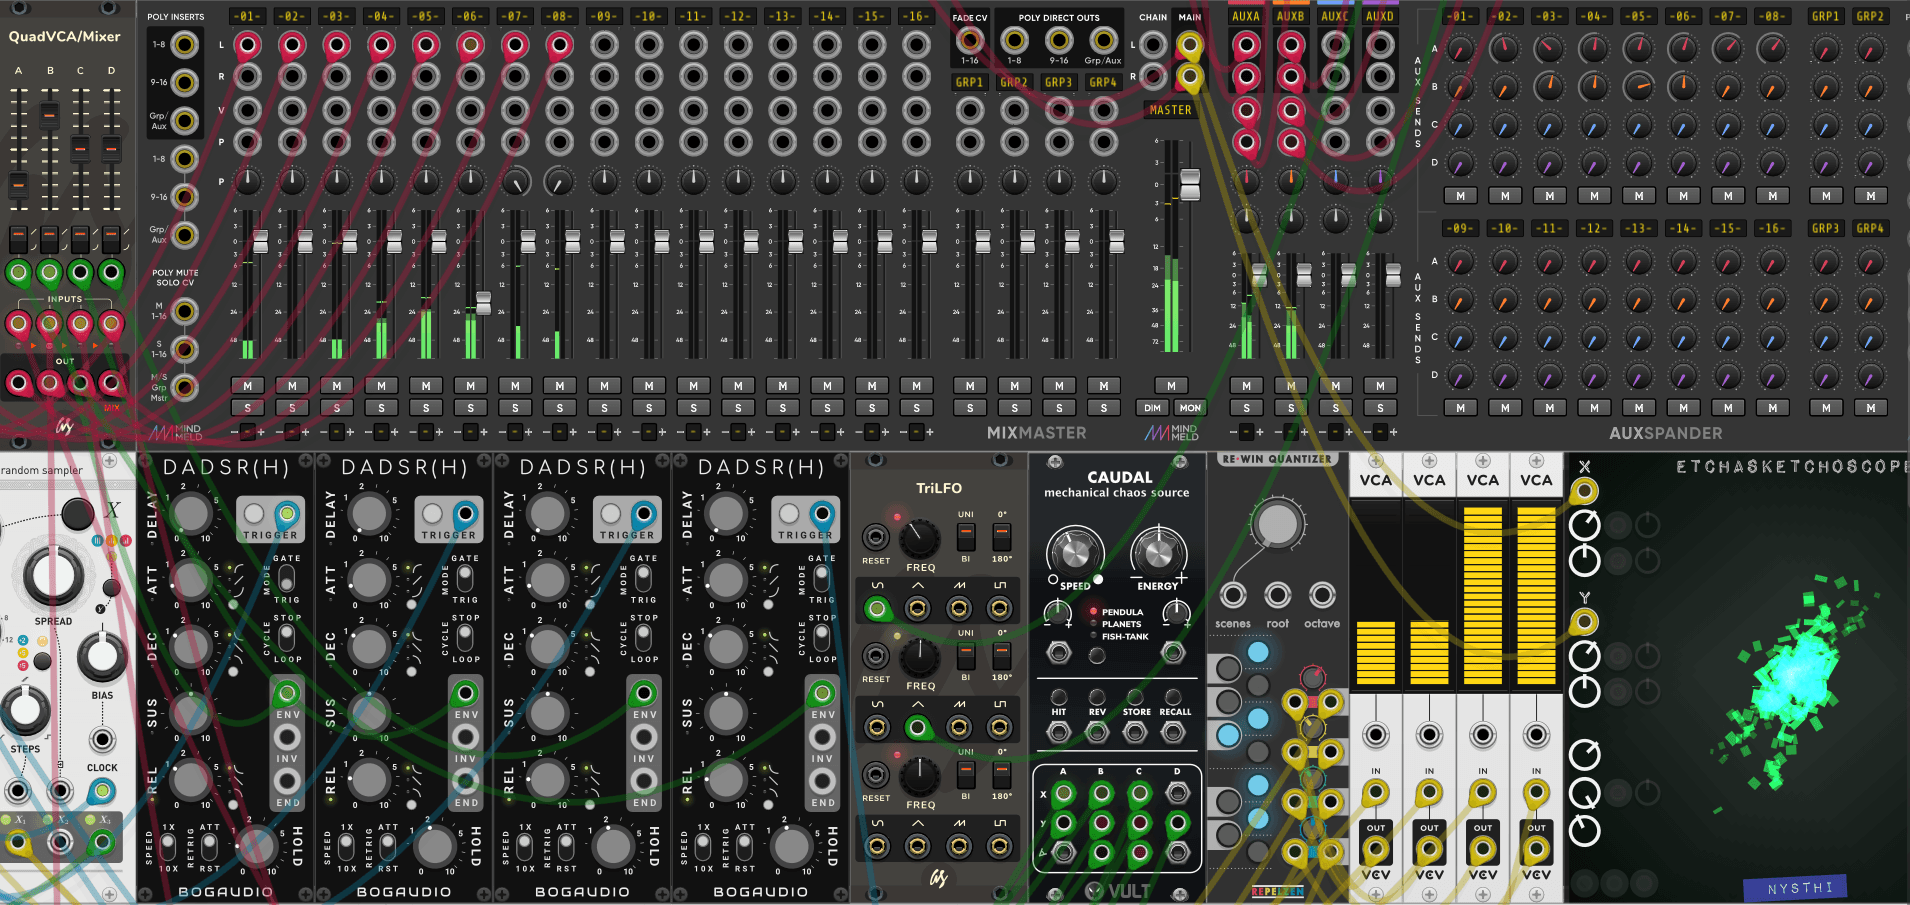Click the CLOCK input jack on random sampler
This screenshot has height=905, width=1910.
[101, 791]
